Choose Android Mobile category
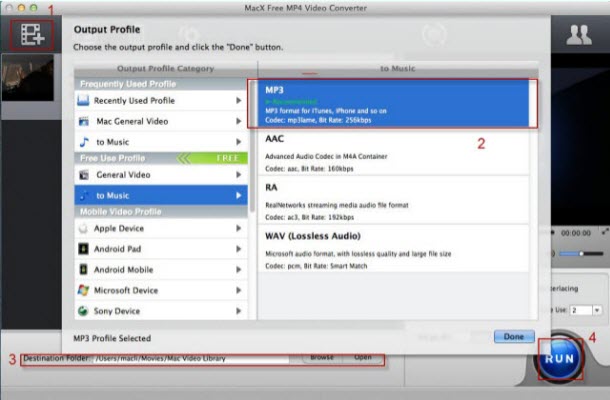The height and width of the screenshot is (400, 610). point(161,269)
